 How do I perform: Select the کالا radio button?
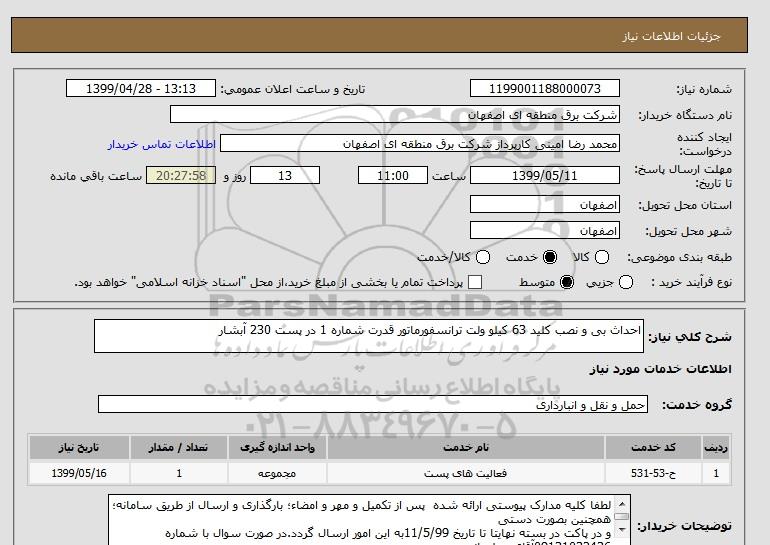coord(602,257)
